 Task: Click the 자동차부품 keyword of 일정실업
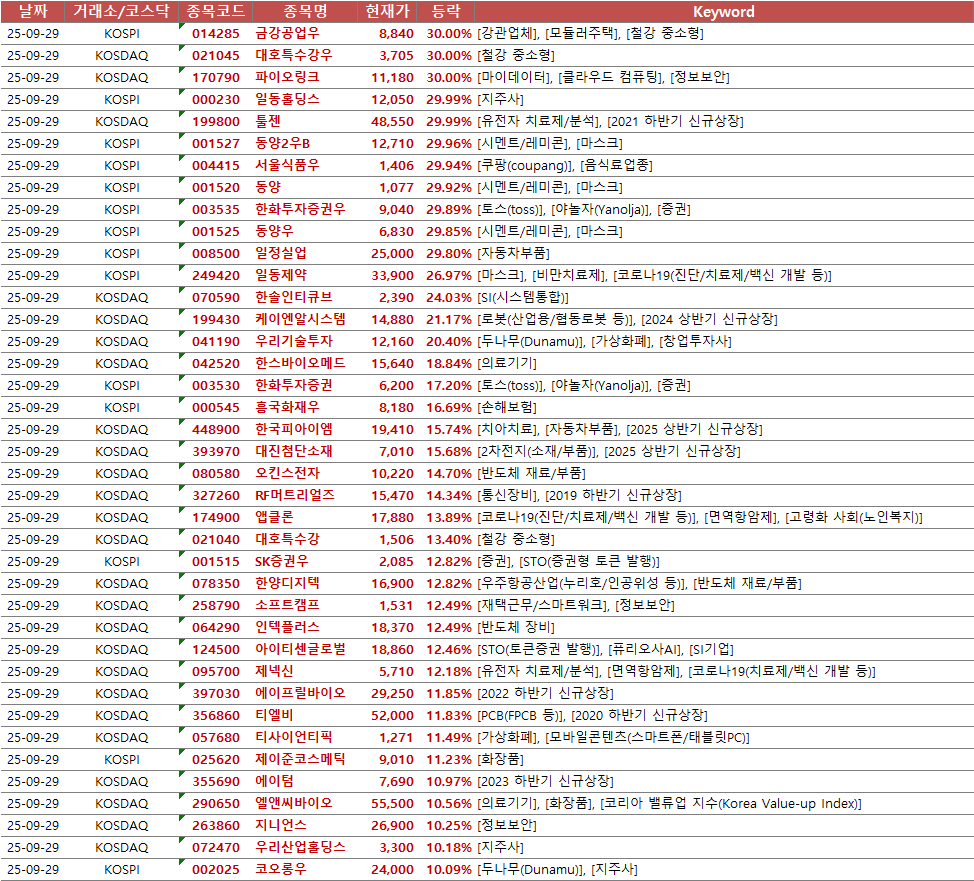[513, 253]
